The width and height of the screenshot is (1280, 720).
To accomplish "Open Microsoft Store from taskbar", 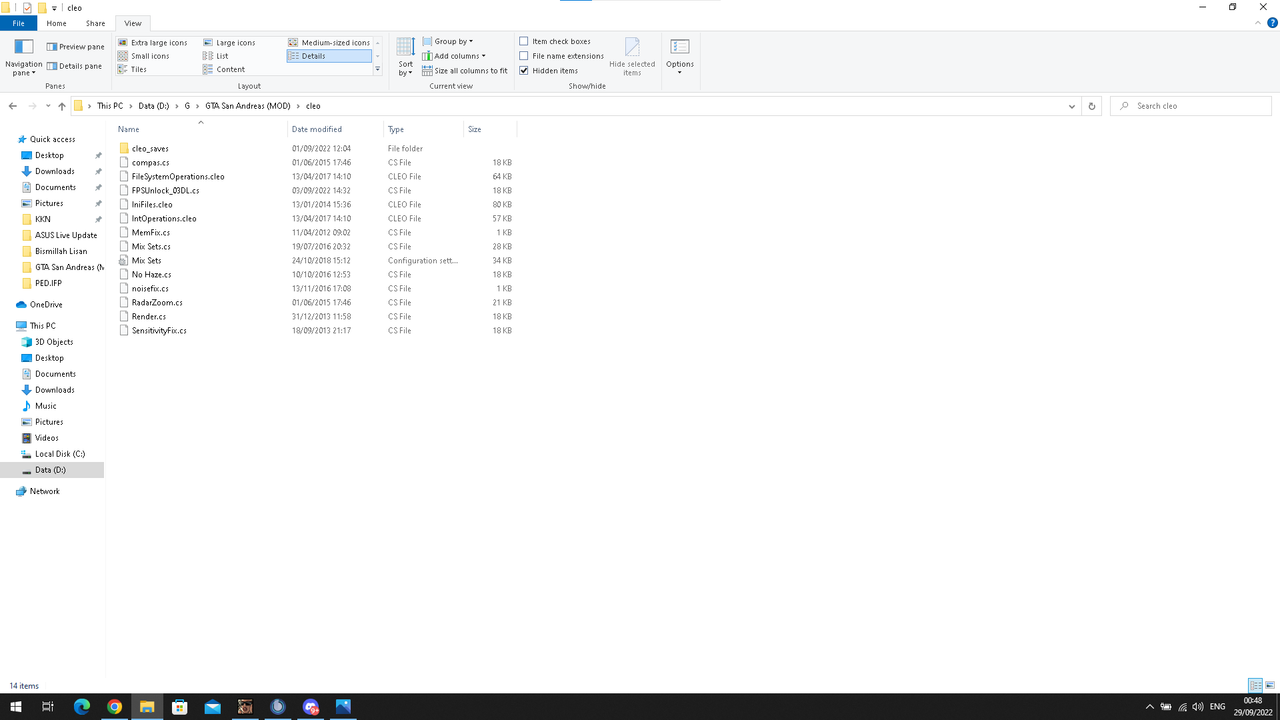I will pyautogui.click(x=180, y=707).
